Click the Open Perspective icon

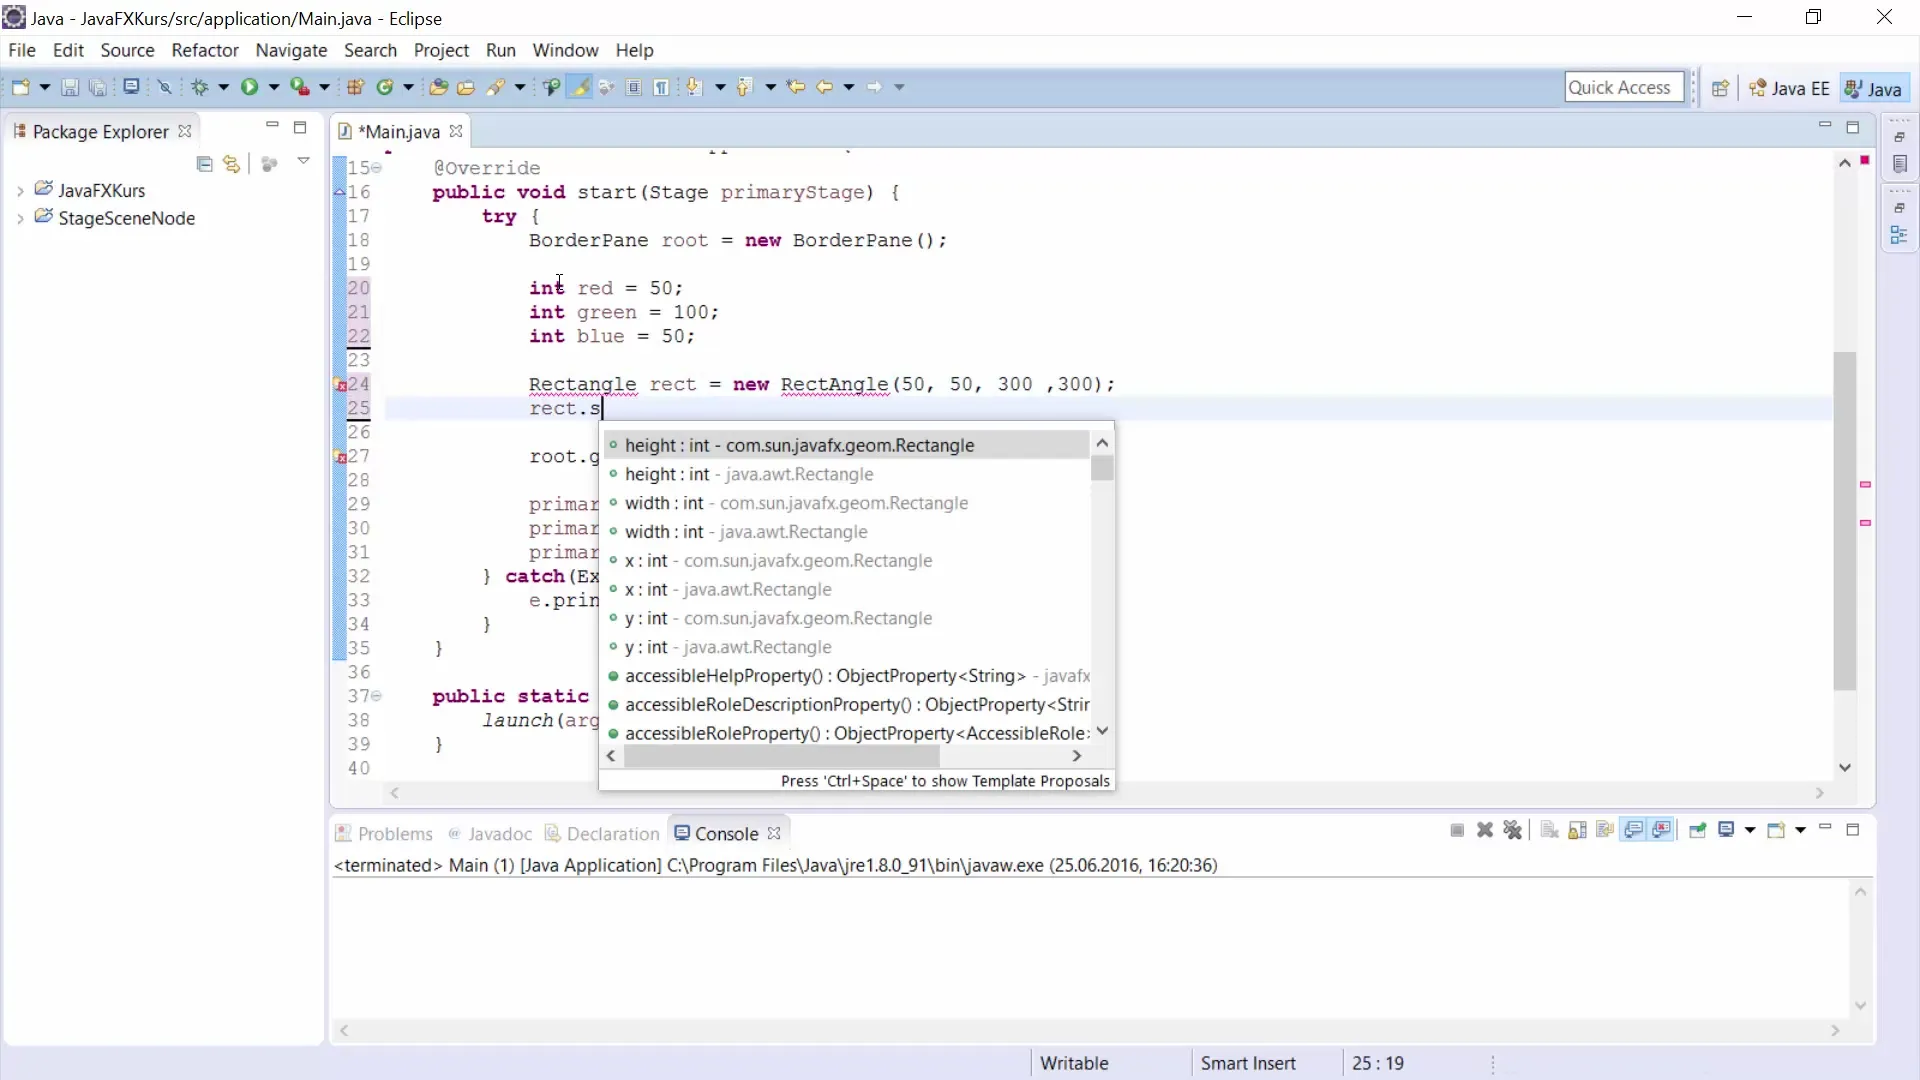(1720, 89)
